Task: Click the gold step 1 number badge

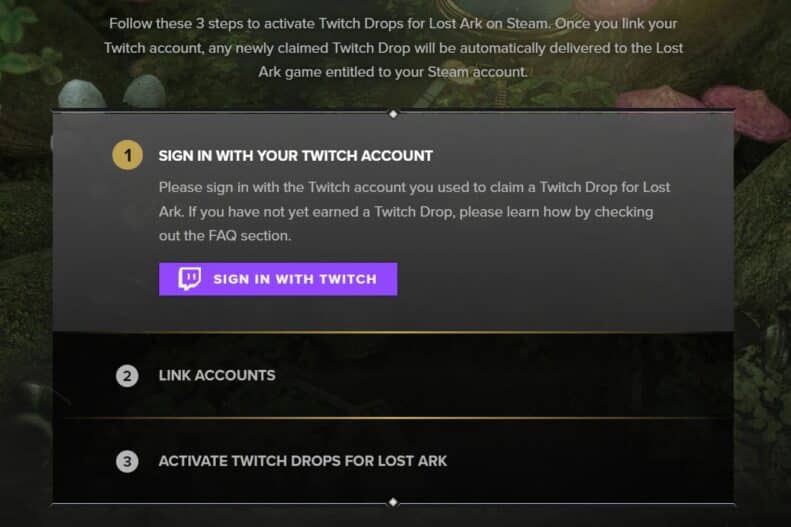Action: point(127,155)
